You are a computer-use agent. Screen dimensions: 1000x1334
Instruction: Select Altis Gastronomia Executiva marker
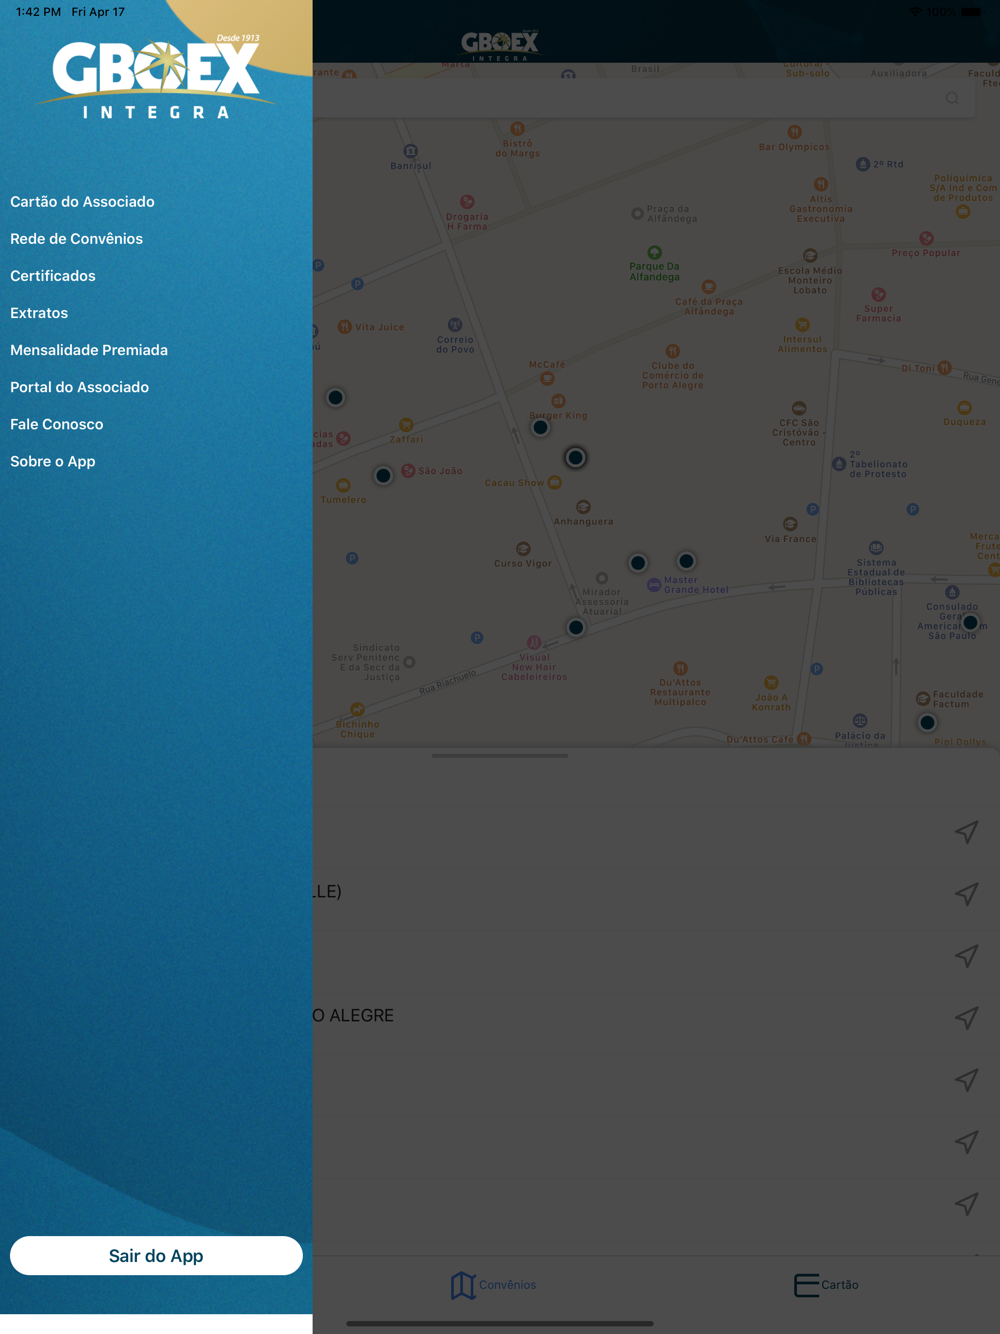pos(821,184)
